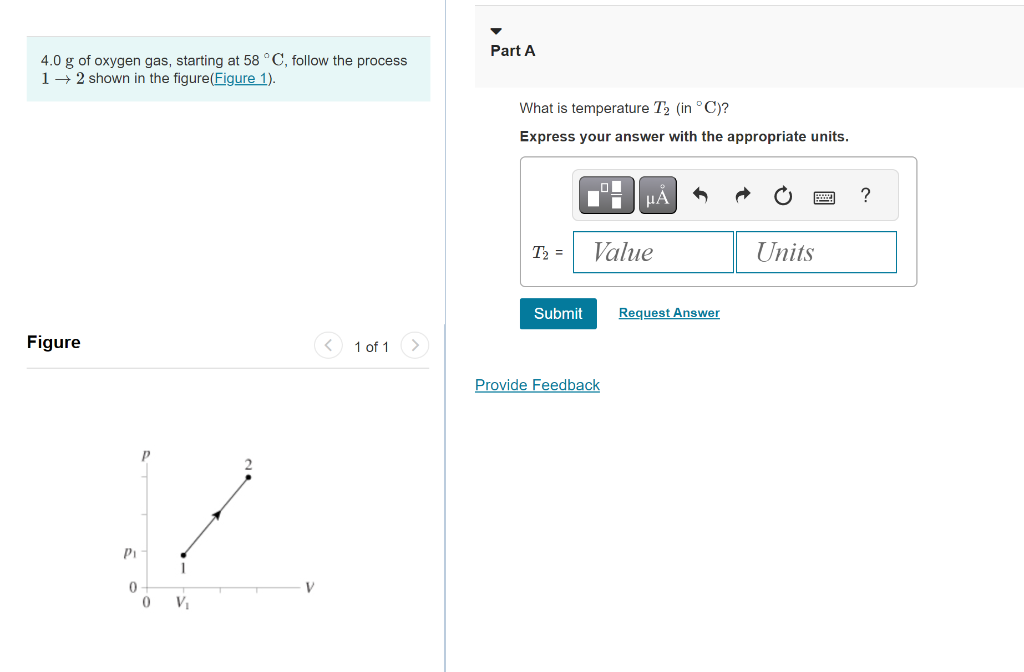Redo the answer edit
Screen dimensions: 1024x672
pyautogui.click(x=741, y=195)
